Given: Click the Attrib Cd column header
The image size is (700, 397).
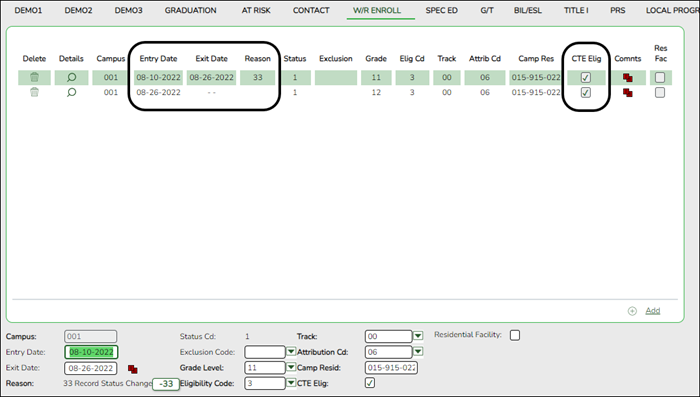Looking at the screenshot, I should tap(485, 59).
